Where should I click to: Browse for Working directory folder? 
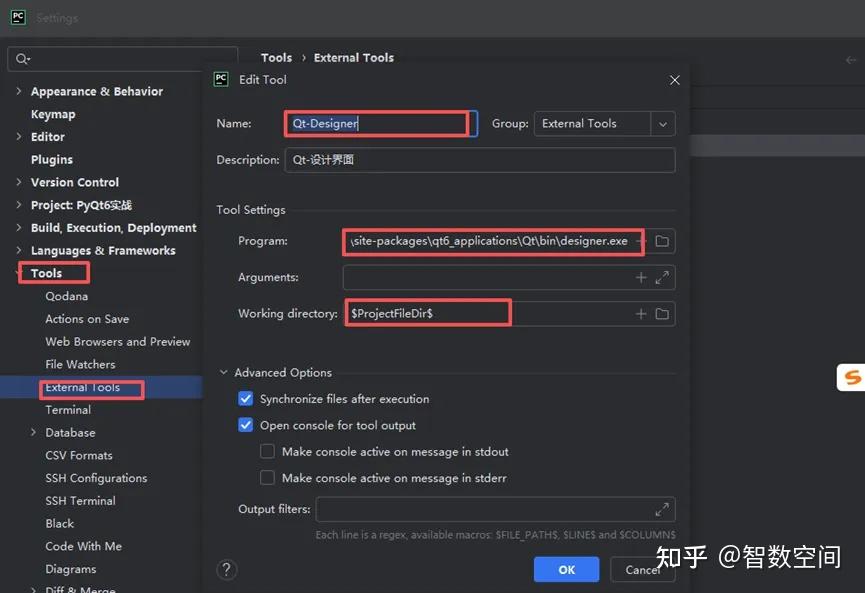tap(662, 314)
